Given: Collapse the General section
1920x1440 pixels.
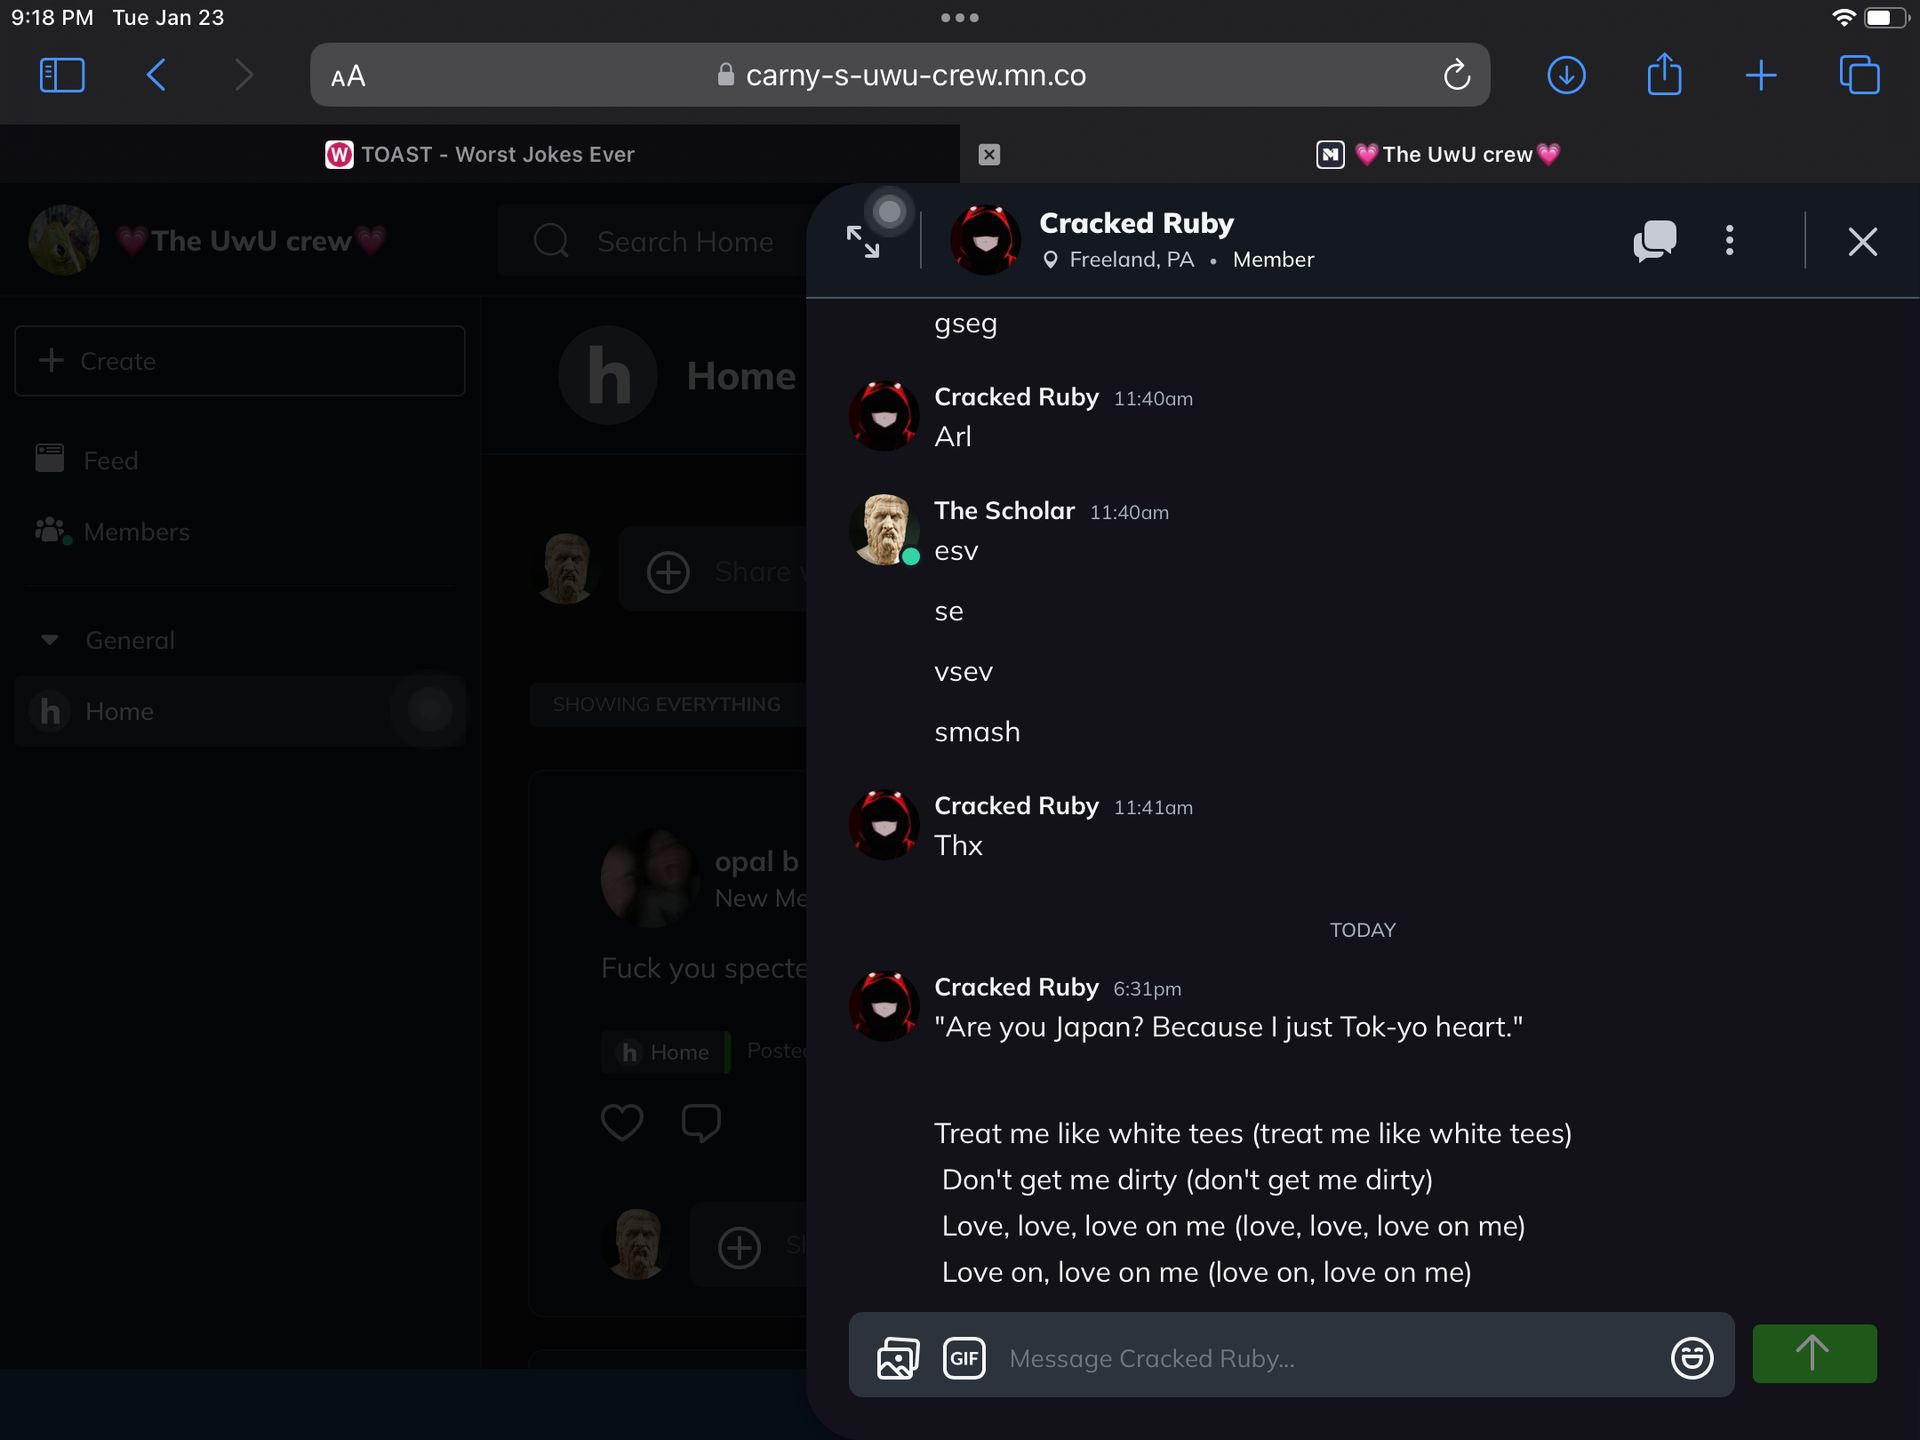Looking at the screenshot, I should 50,640.
